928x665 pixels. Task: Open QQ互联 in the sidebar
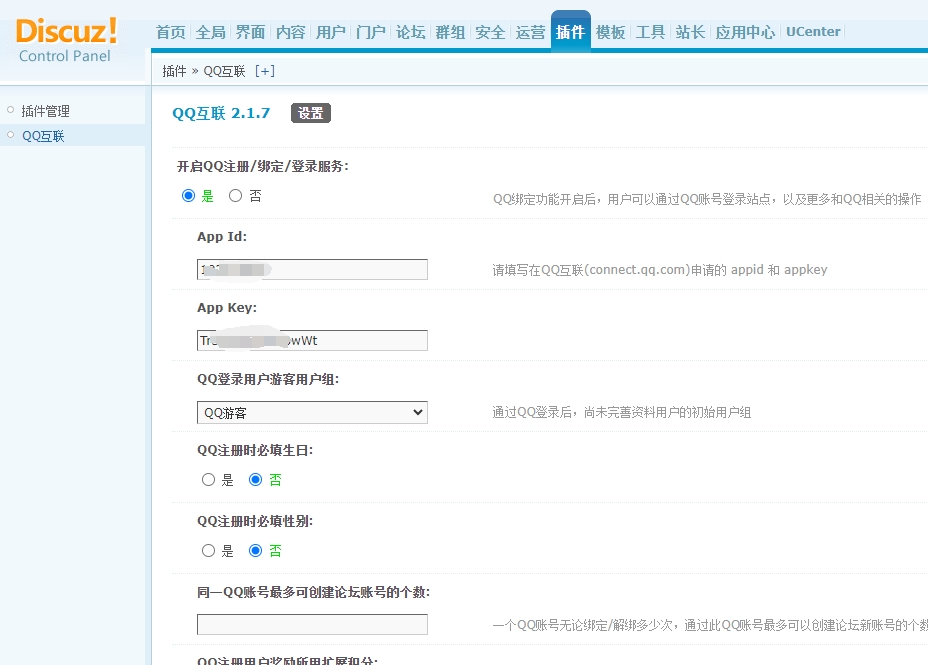(x=43, y=136)
